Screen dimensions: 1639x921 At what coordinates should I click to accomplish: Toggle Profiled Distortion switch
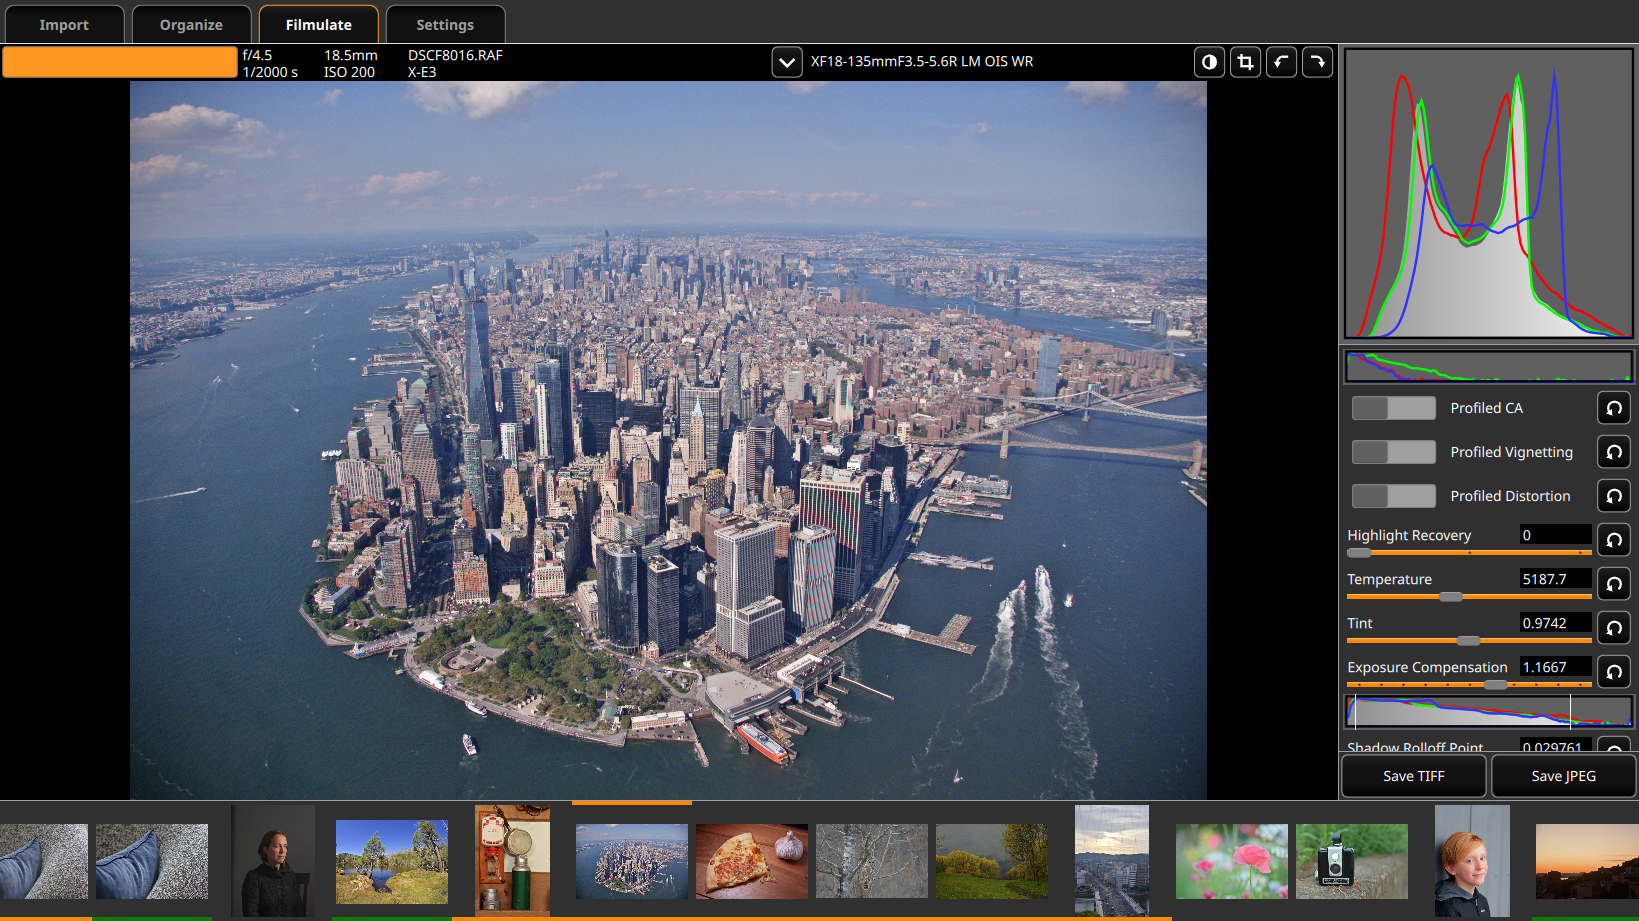[1393, 496]
